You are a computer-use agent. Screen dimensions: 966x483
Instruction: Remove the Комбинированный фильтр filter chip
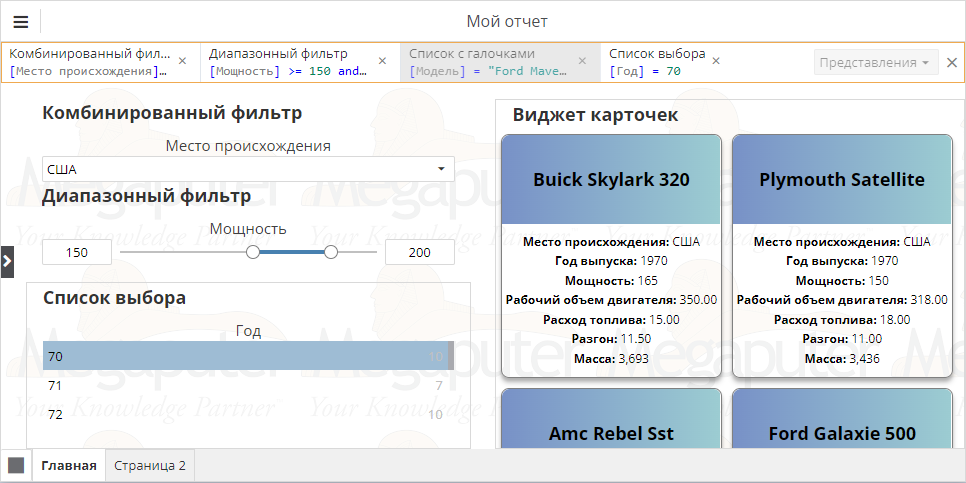coord(182,61)
